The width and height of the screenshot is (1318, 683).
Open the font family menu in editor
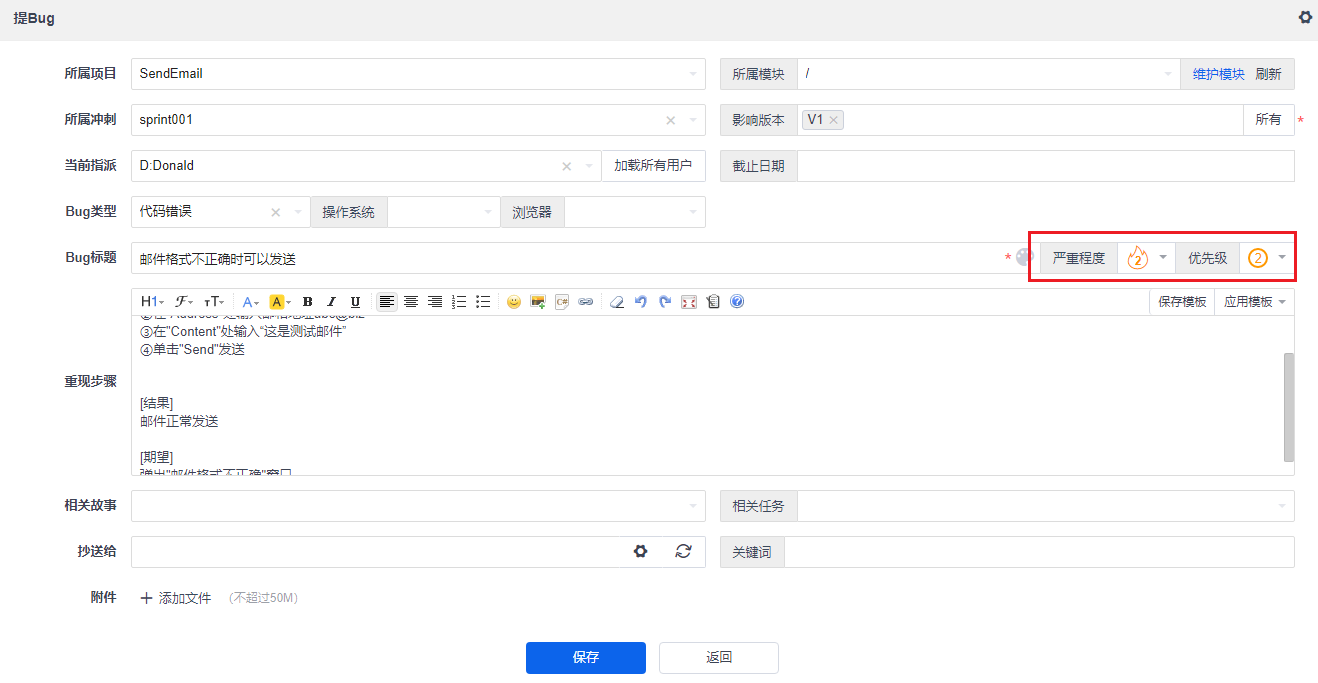(x=184, y=301)
